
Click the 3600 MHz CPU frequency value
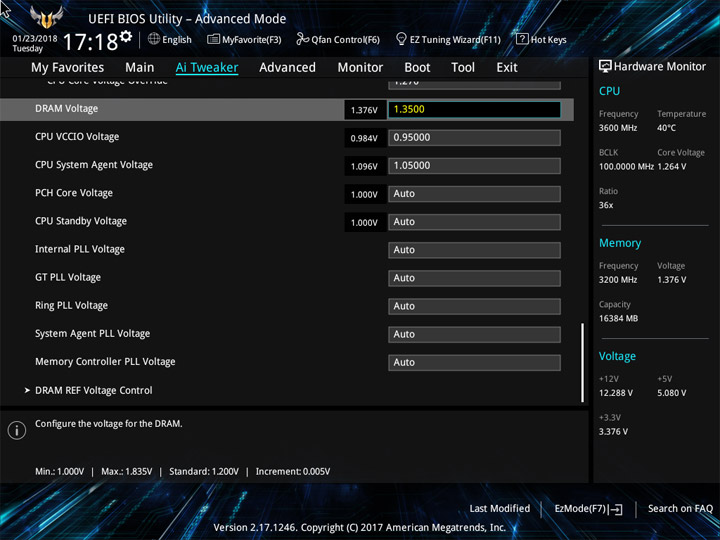click(x=618, y=128)
